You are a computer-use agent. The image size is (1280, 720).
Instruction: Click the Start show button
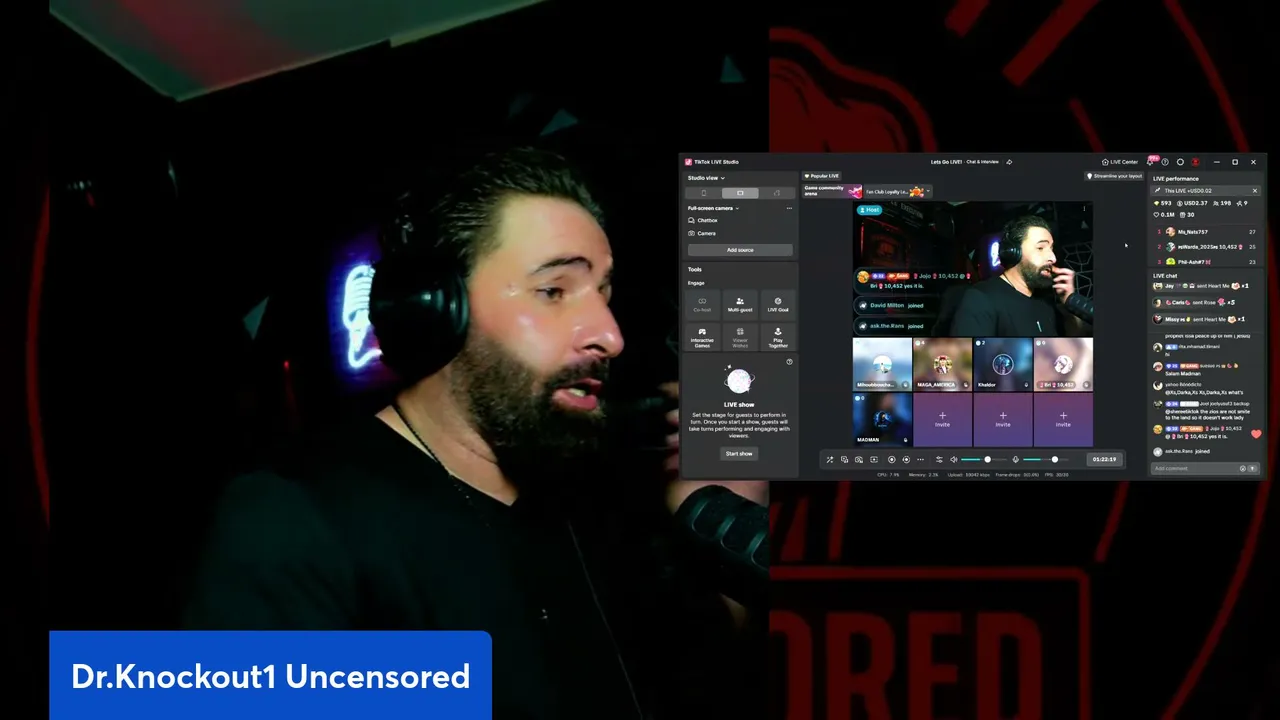(739, 453)
